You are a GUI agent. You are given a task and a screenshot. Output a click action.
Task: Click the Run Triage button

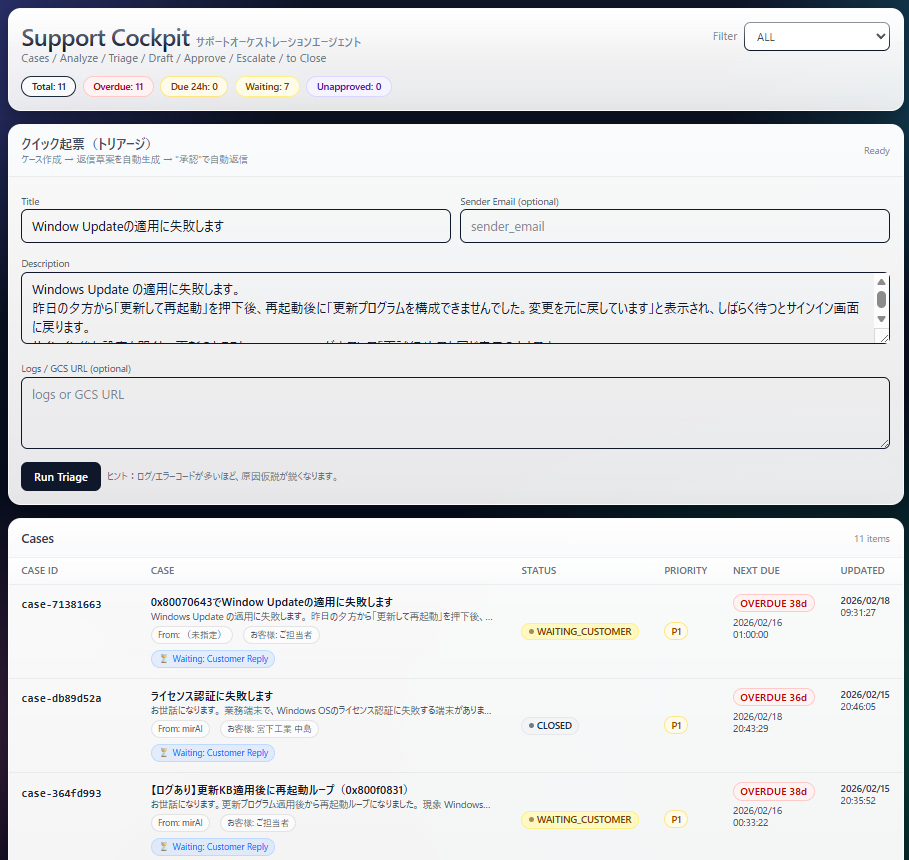60,476
